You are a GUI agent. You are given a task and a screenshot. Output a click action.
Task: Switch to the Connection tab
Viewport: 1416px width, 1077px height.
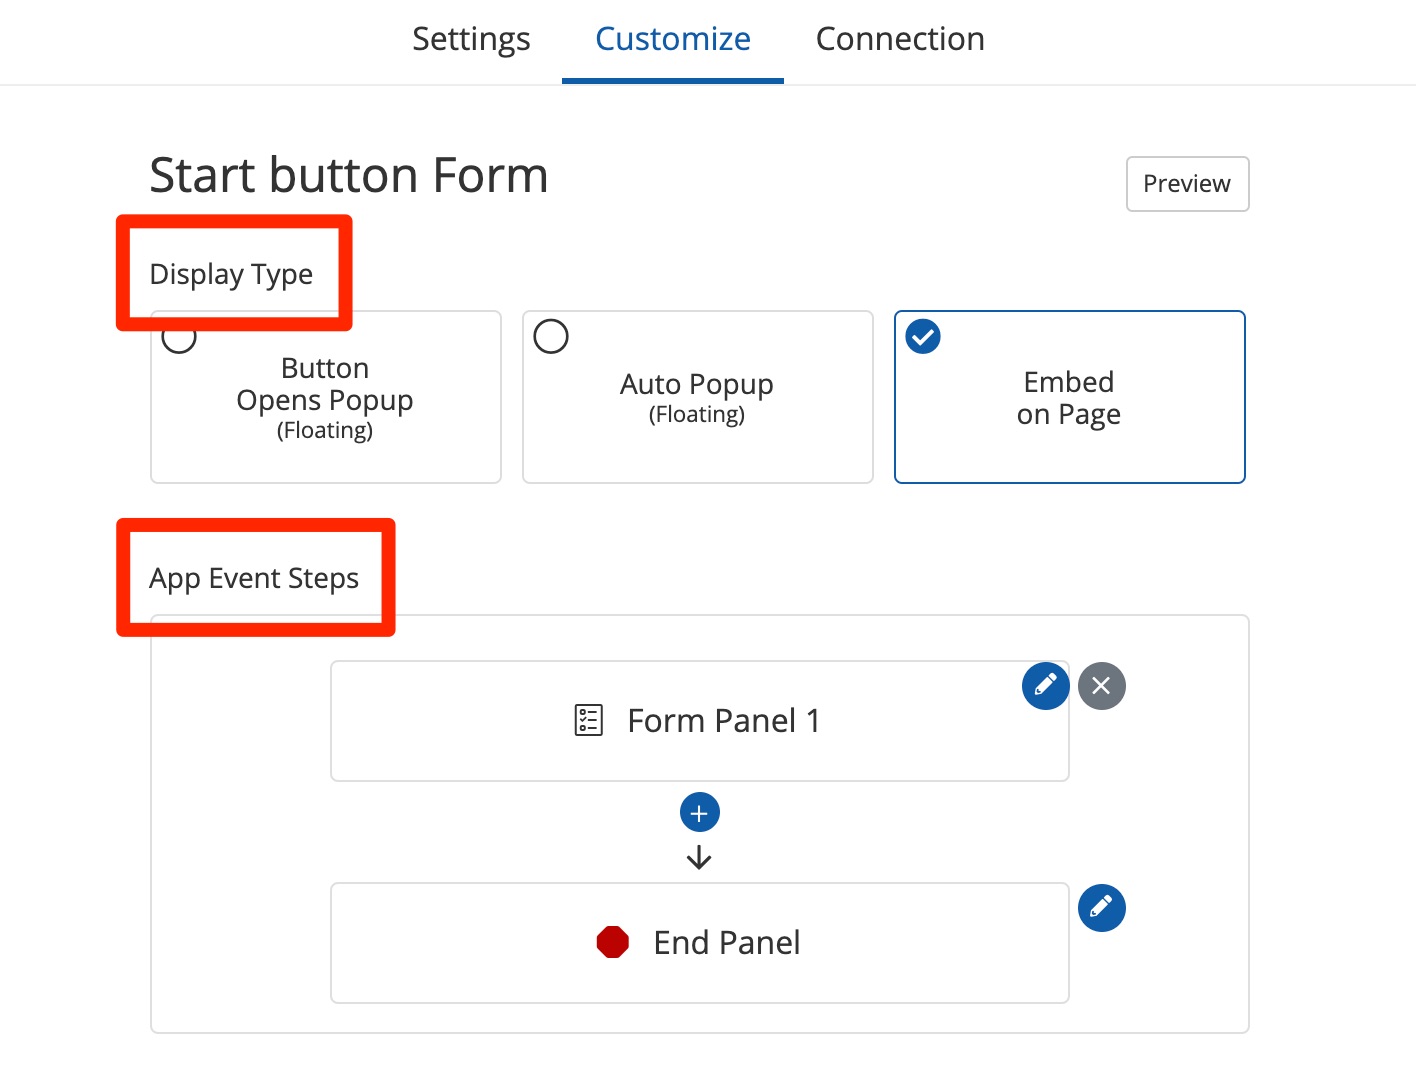point(900,40)
